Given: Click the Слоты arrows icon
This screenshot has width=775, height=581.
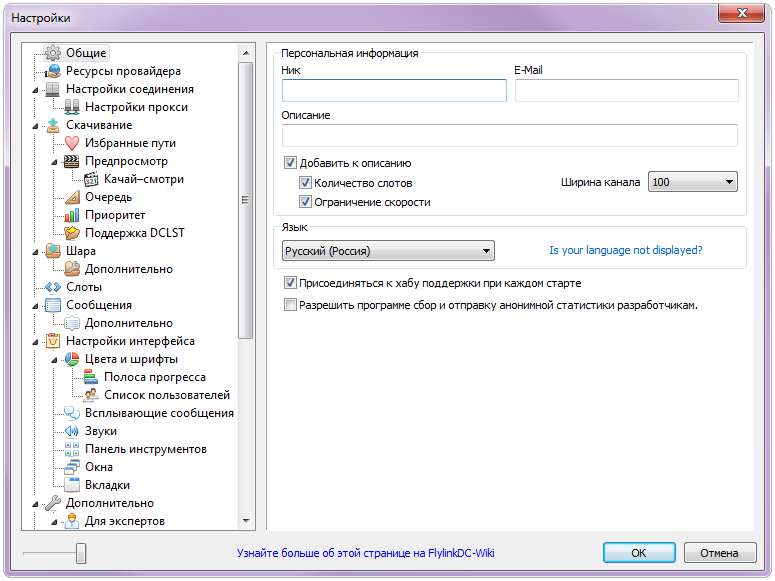Looking at the screenshot, I should [53, 287].
